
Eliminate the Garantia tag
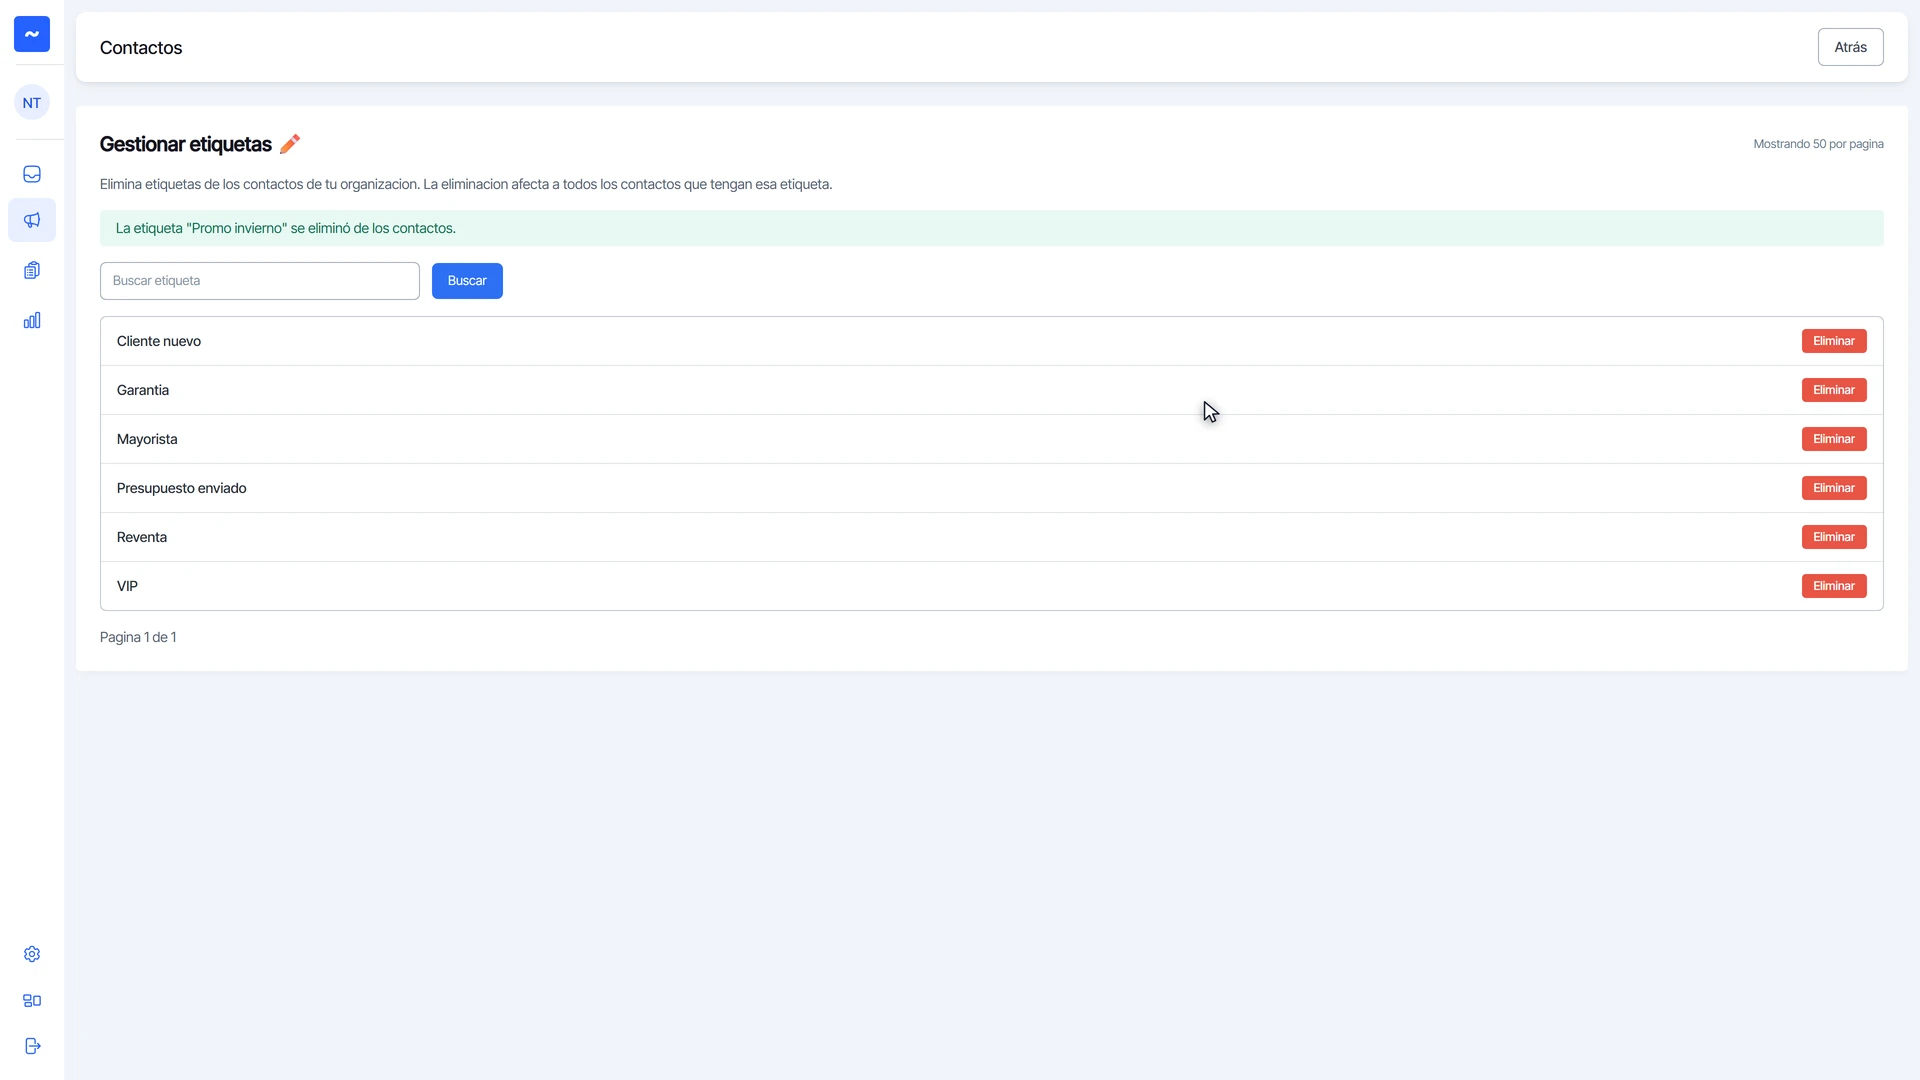pyautogui.click(x=1834, y=390)
